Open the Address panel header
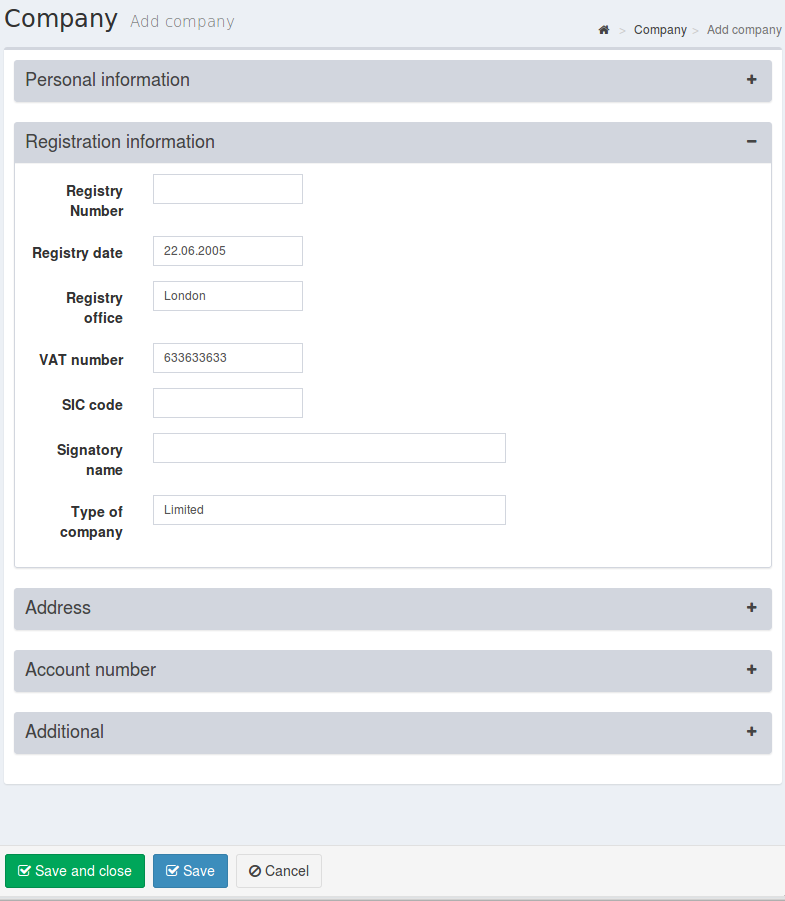This screenshot has width=785, height=901. (392, 609)
